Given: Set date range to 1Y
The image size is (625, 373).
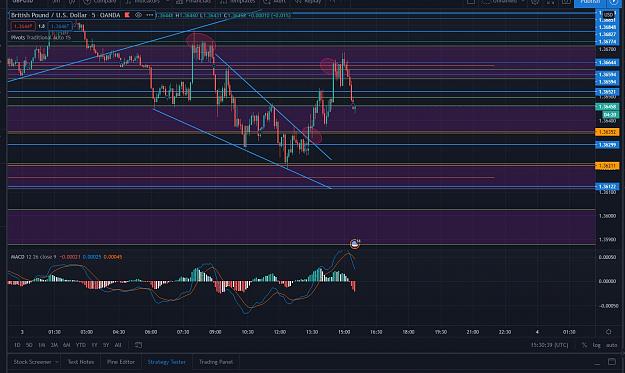Looking at the screenshot, I should [x=94, y=345].
